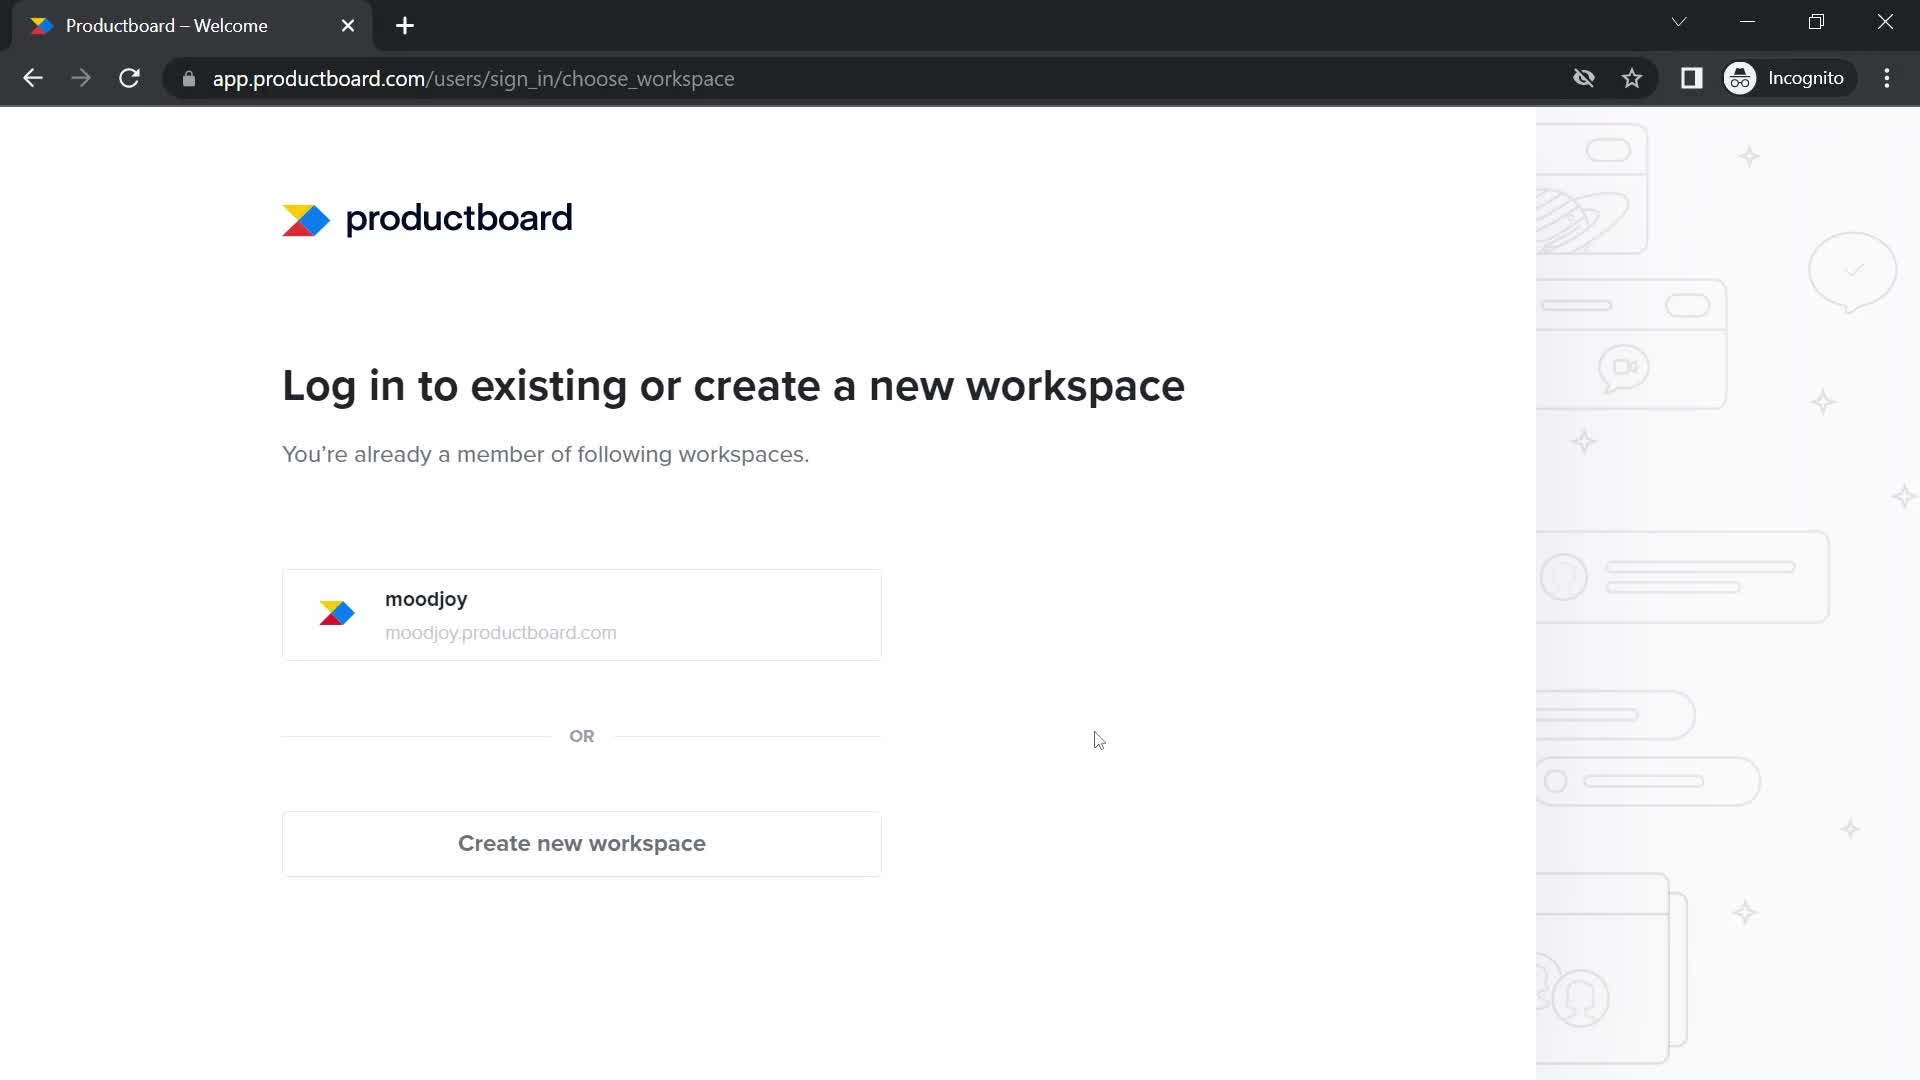Click the camera/screen capture icon in address bar

[x=1584, y=78]
